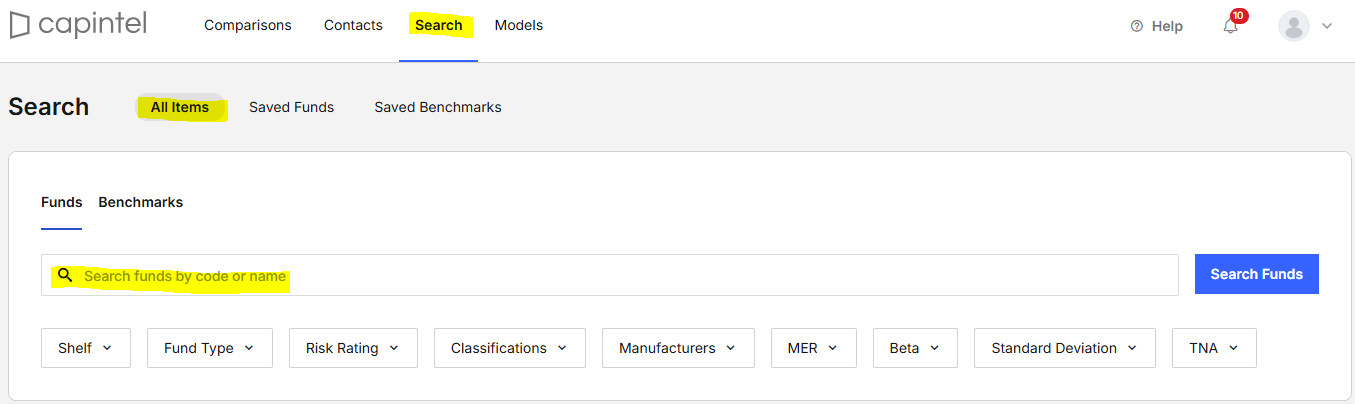
Task: Click the Search Funds button
Action: [x=1257, y=274]
